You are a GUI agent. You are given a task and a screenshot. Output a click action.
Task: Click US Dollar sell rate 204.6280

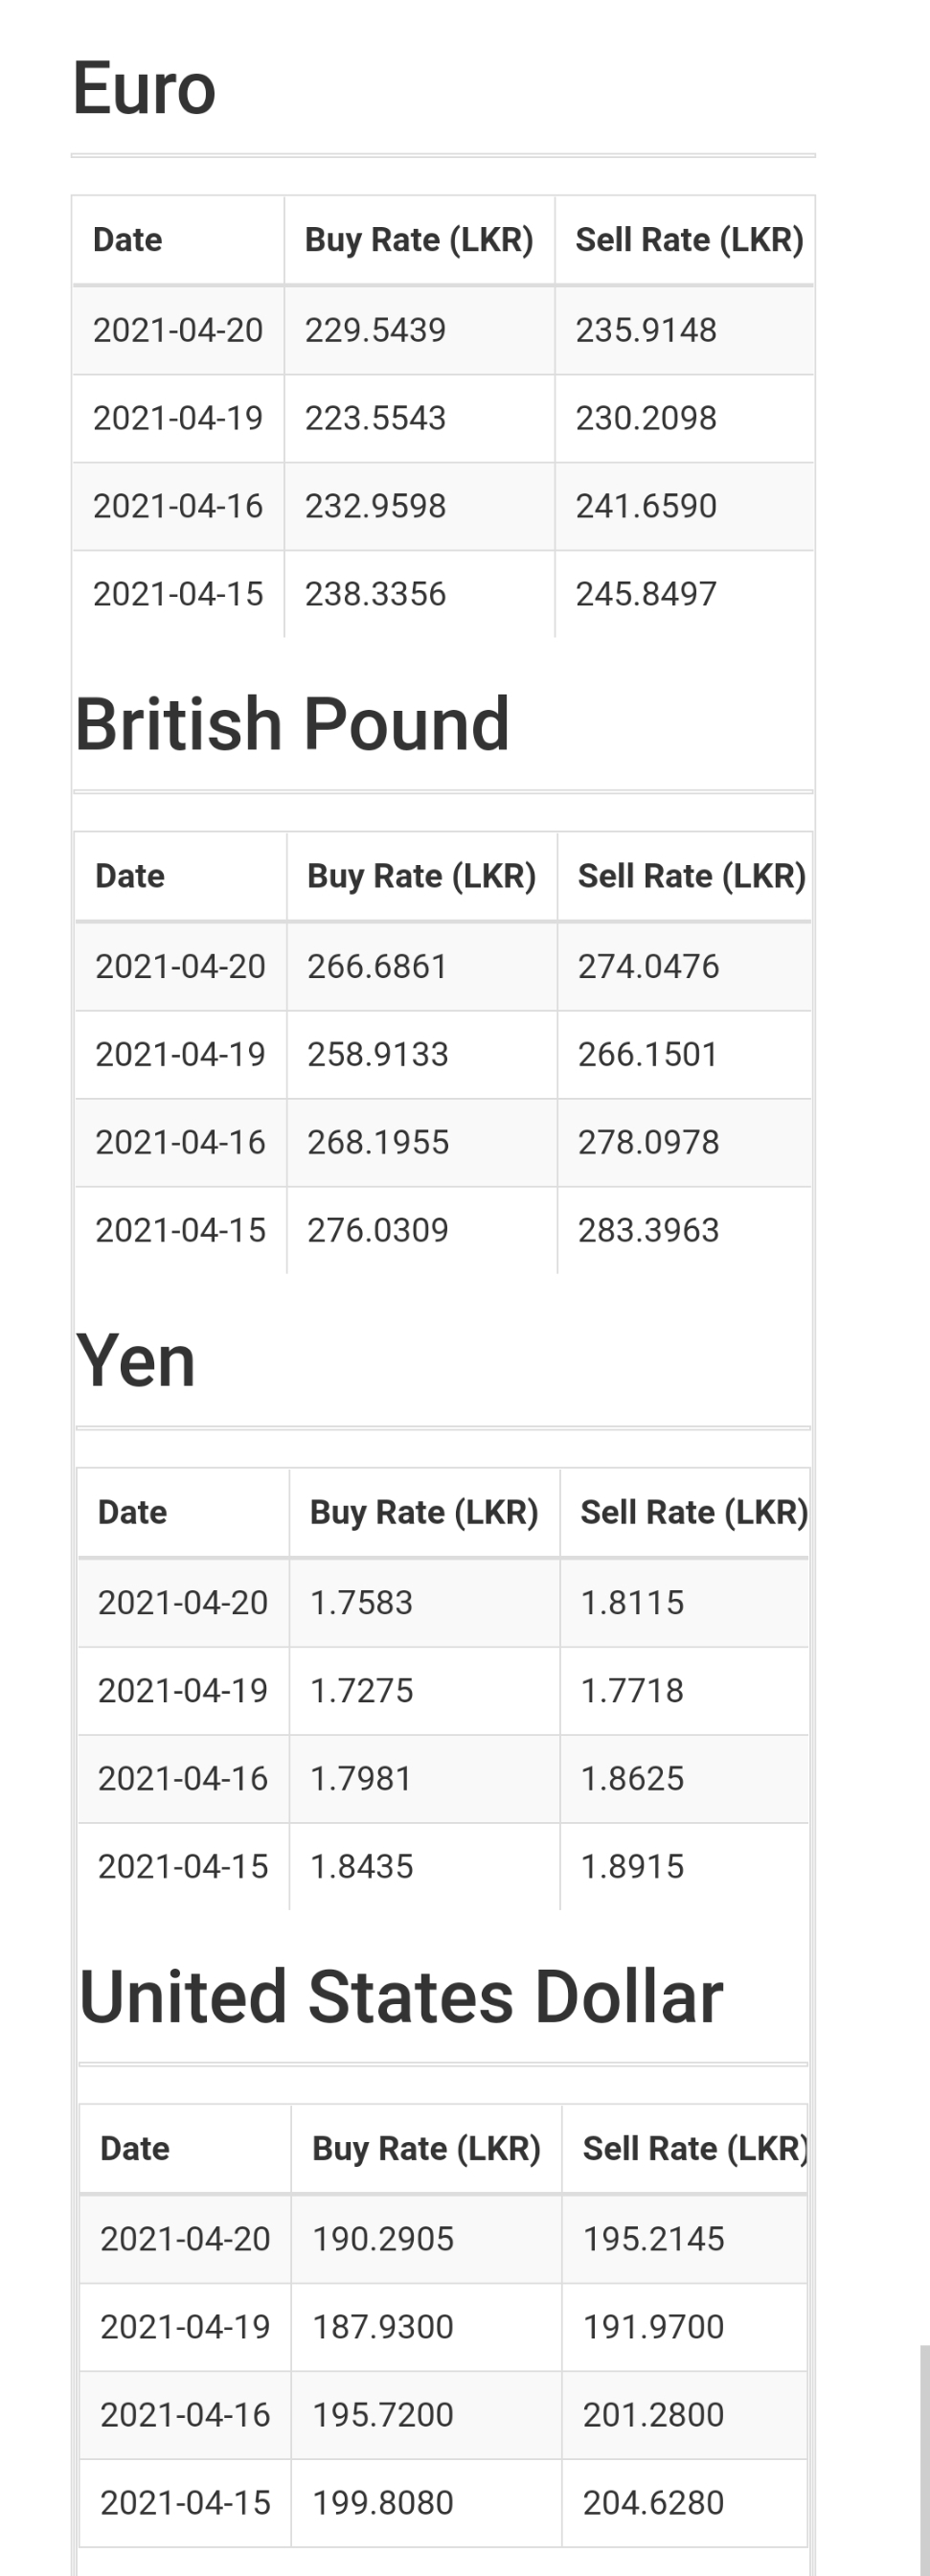coord(653,2502)
